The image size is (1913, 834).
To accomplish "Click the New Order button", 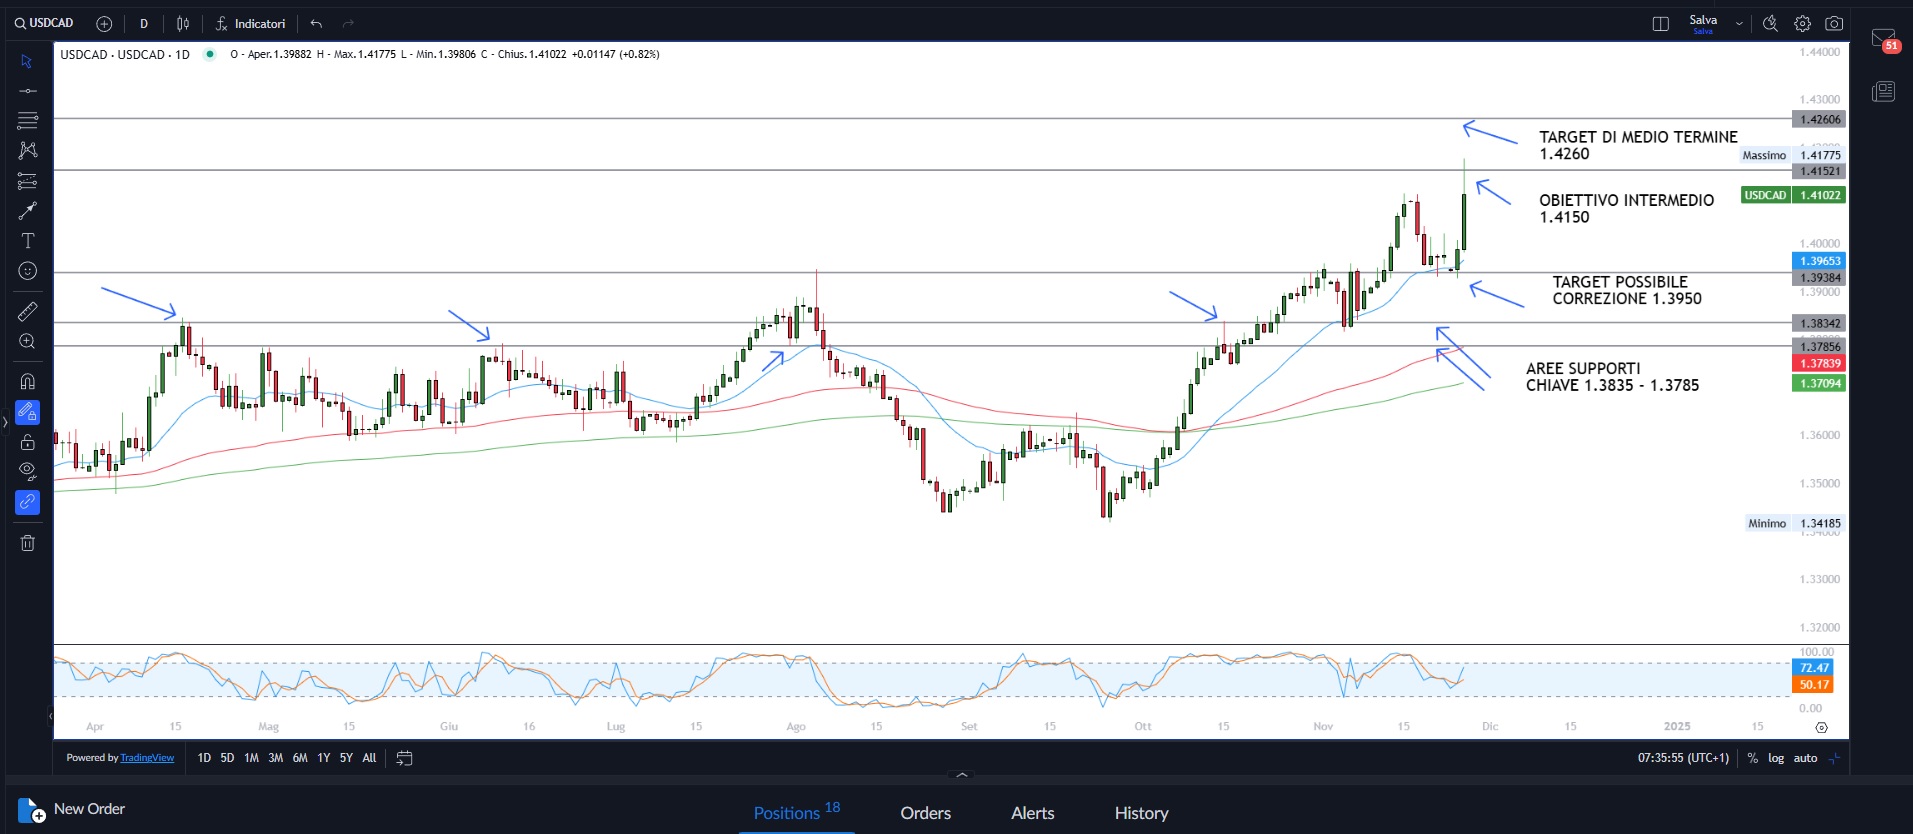I will 72,809.
